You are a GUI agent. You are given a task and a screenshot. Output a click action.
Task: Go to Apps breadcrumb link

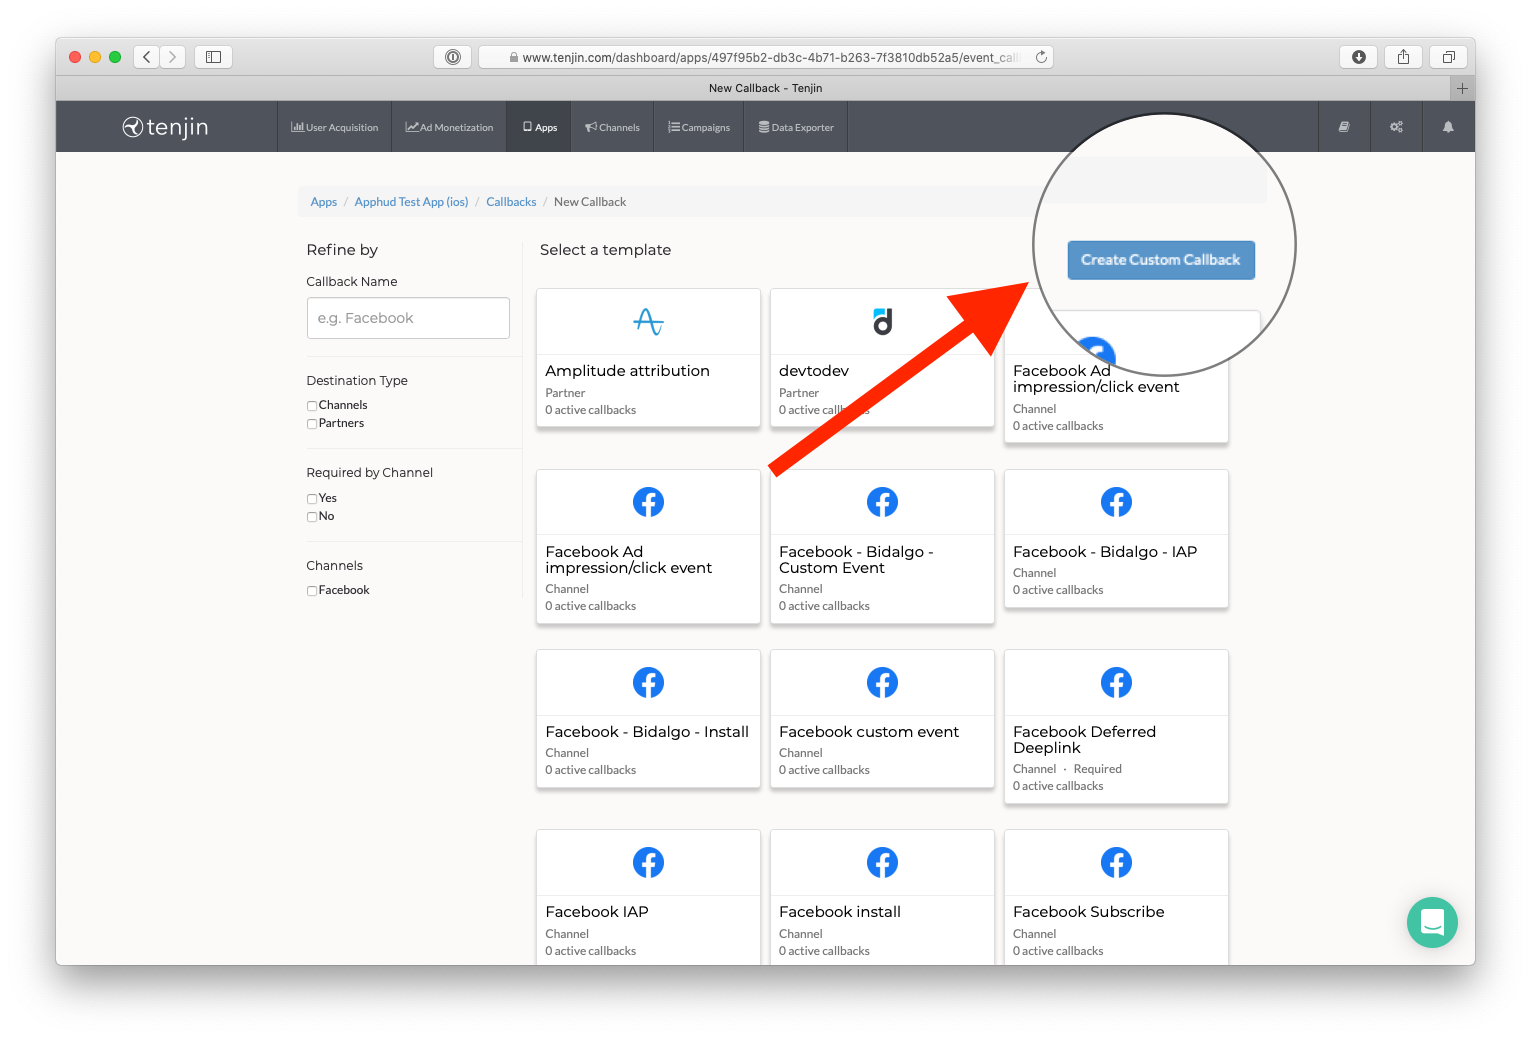tap(324, 202)
